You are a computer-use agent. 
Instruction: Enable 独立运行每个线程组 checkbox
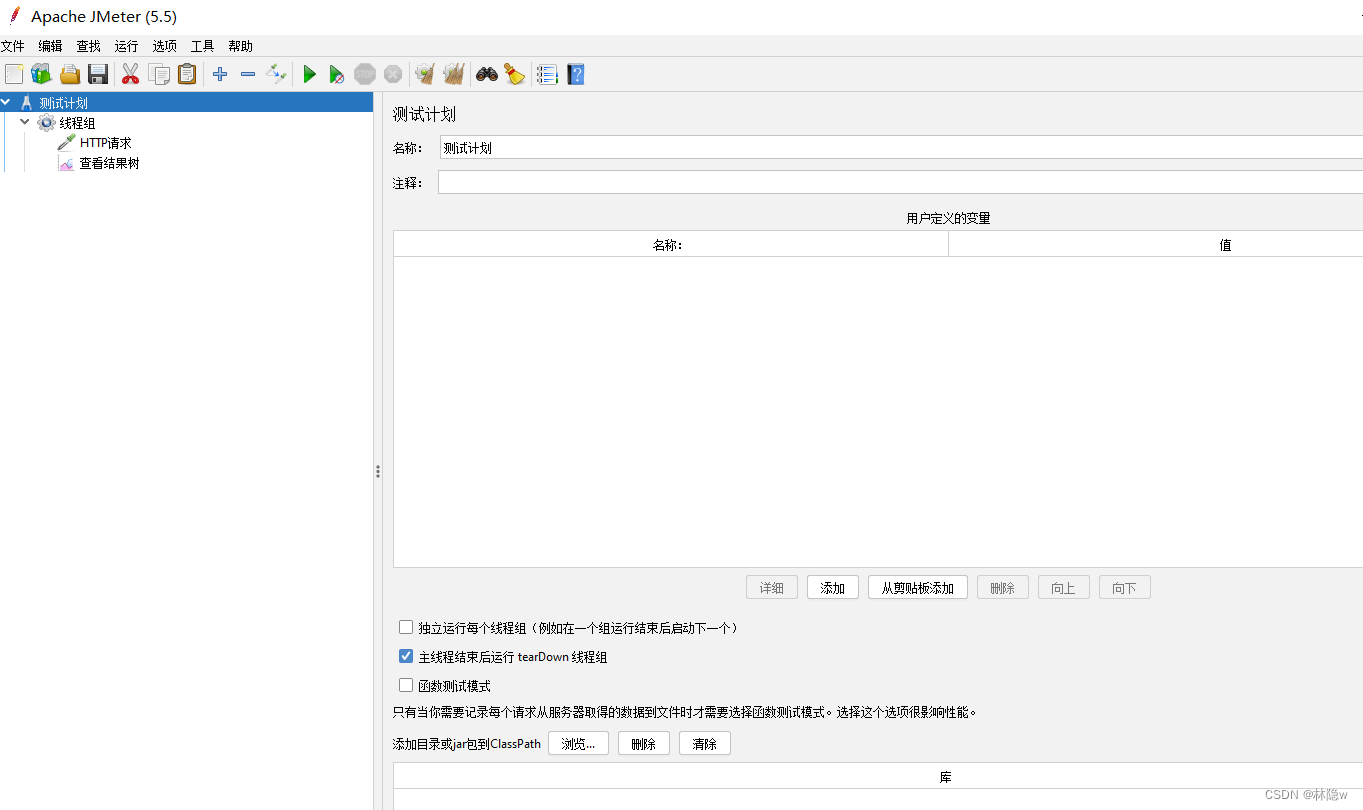tap(406, 627)
